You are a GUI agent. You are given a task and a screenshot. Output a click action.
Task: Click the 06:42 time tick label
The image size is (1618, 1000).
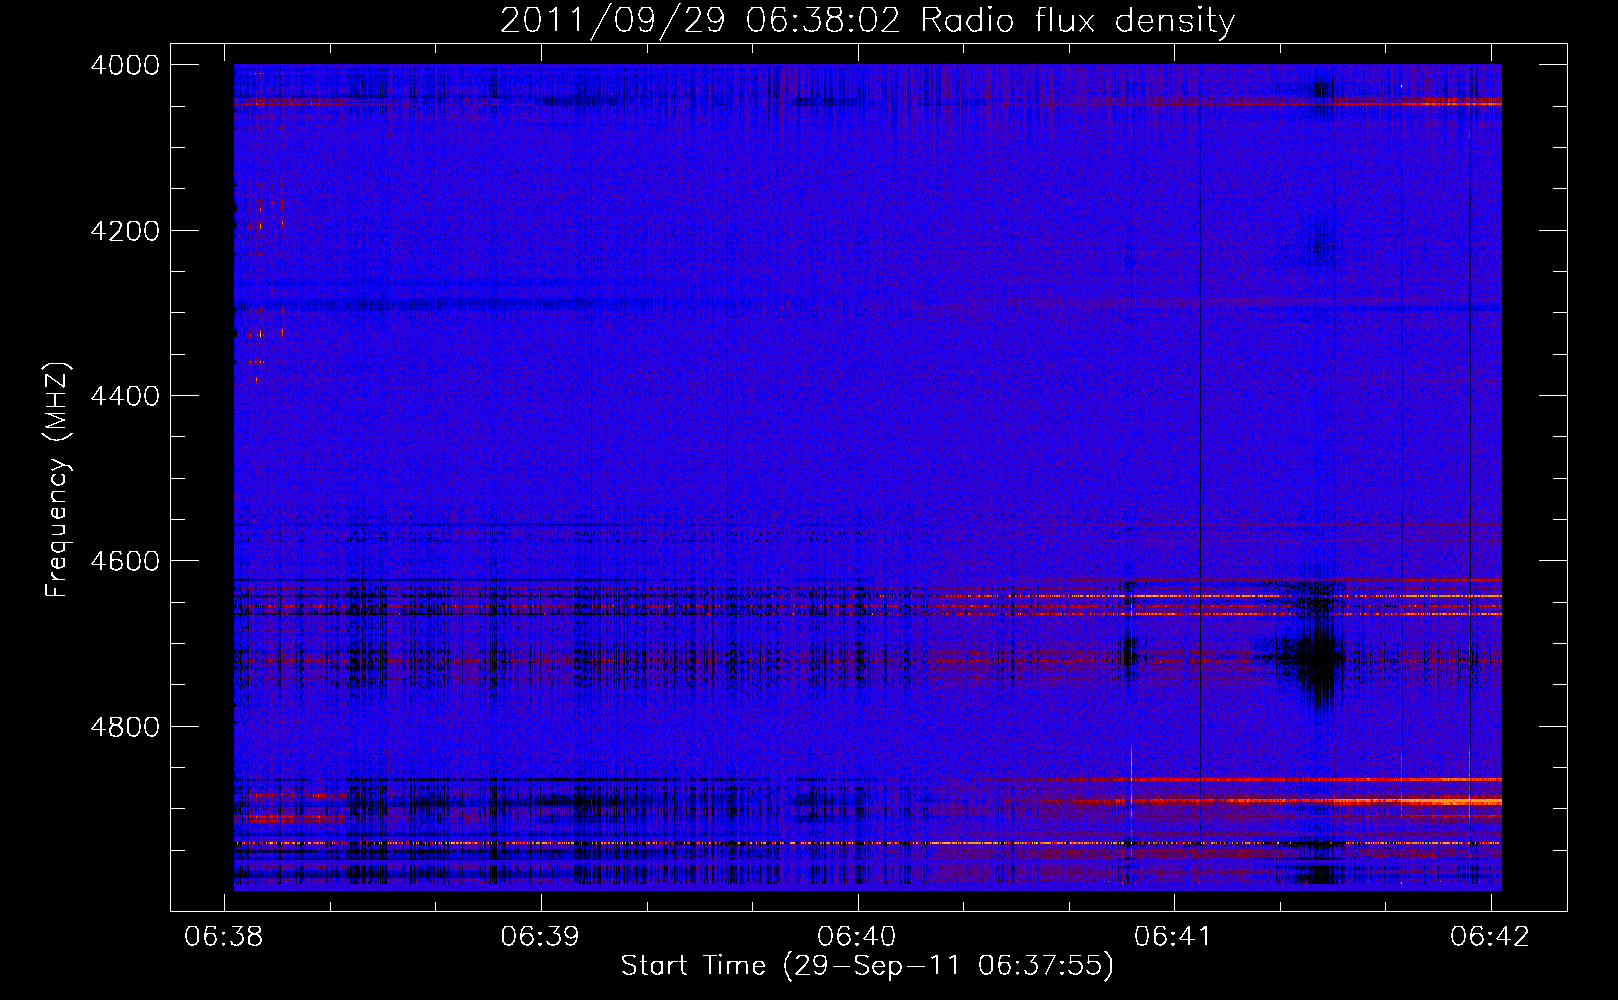point(1490,936)
